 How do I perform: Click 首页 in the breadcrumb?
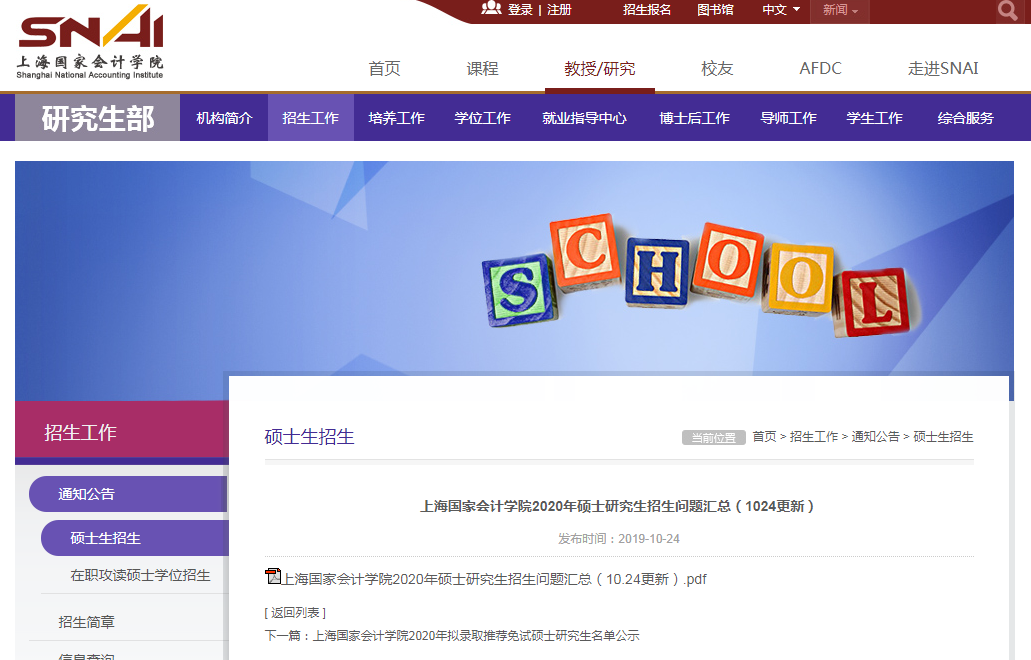[764, 437]
